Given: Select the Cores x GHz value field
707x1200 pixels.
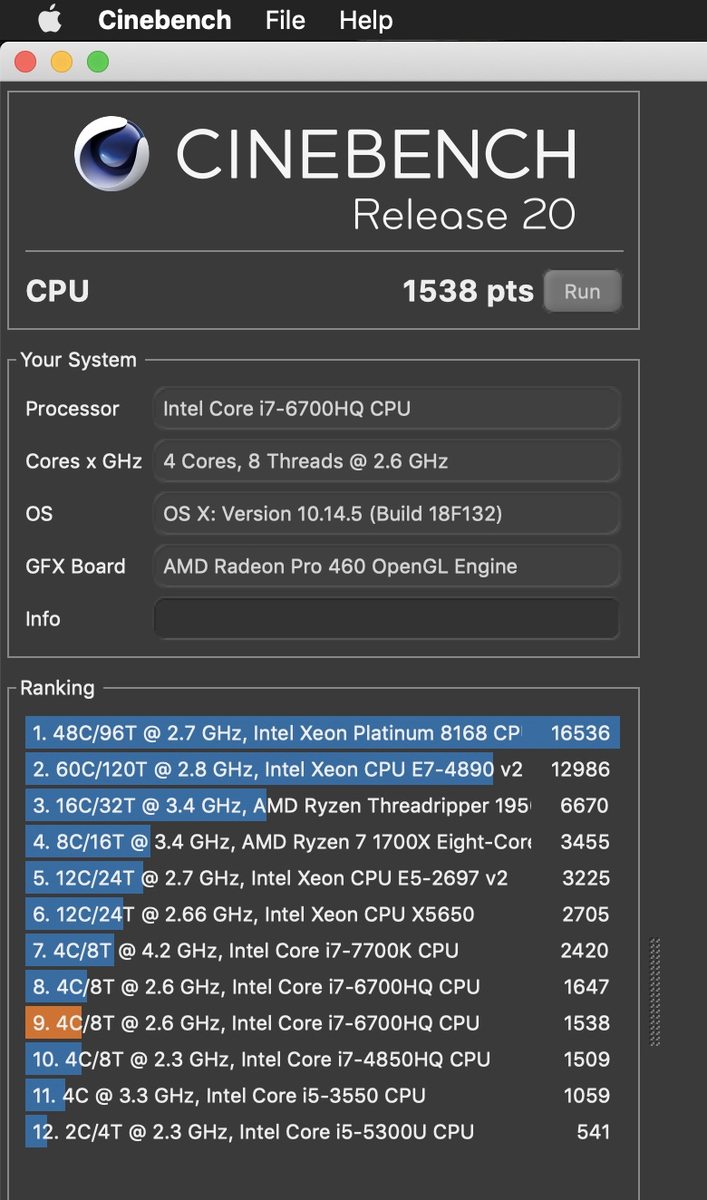Looking at the screenshot, I should coord(386,461).
